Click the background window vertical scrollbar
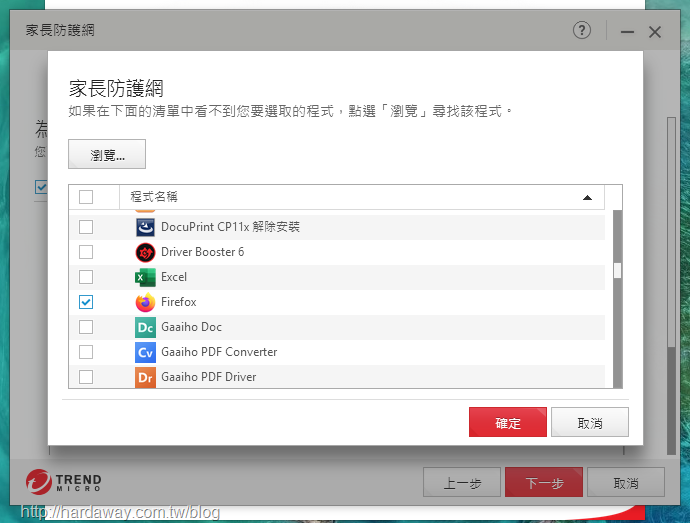Viewport: 690px width, 523px height. pos(671,285)
